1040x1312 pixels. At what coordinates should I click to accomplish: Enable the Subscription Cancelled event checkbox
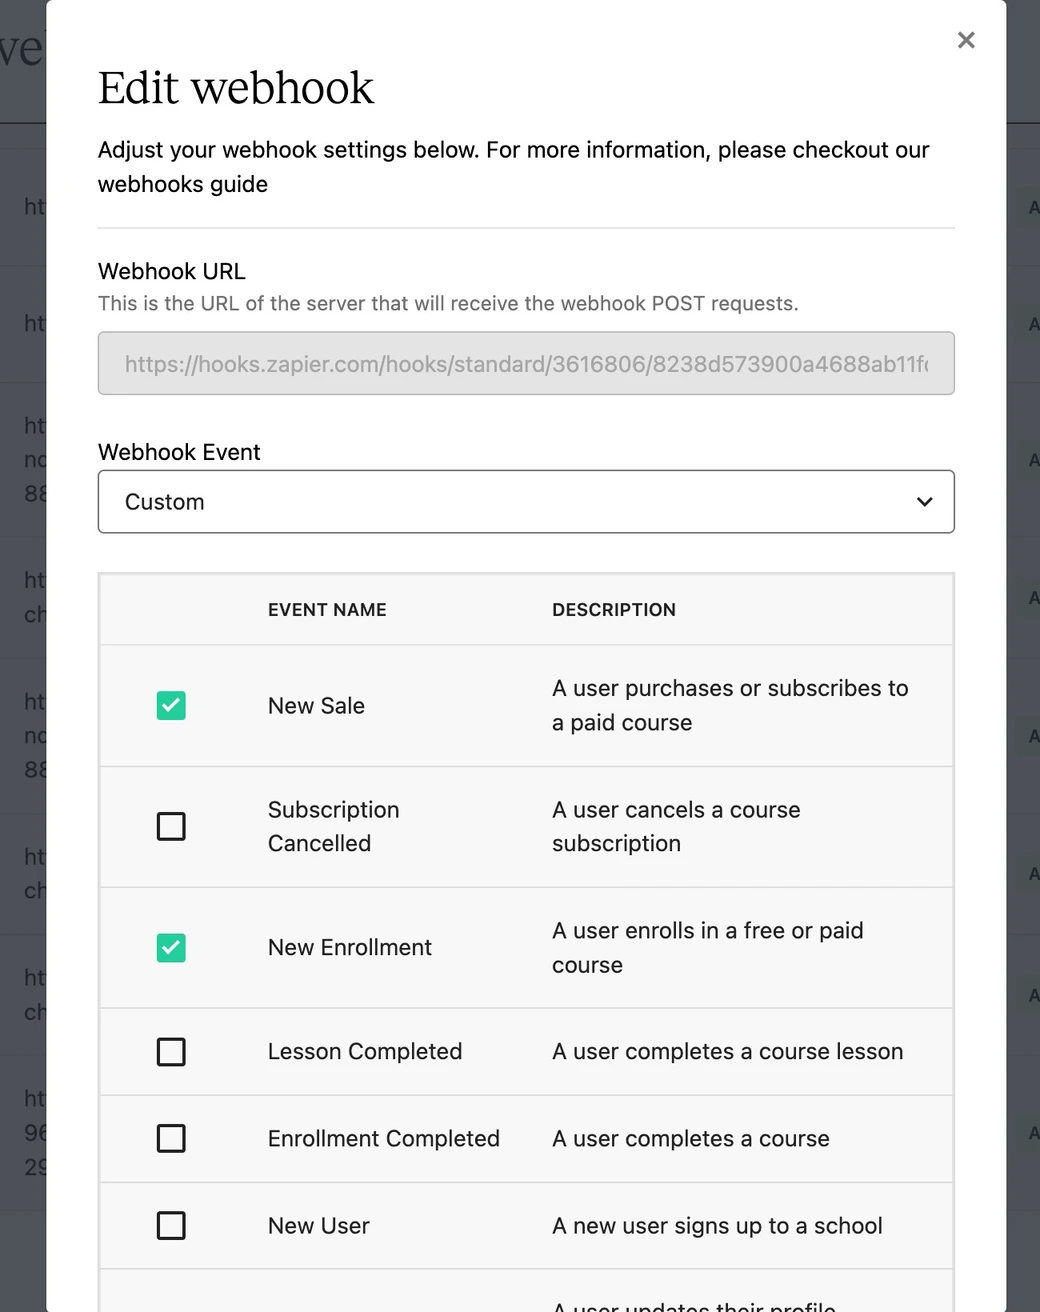point(171,827)
